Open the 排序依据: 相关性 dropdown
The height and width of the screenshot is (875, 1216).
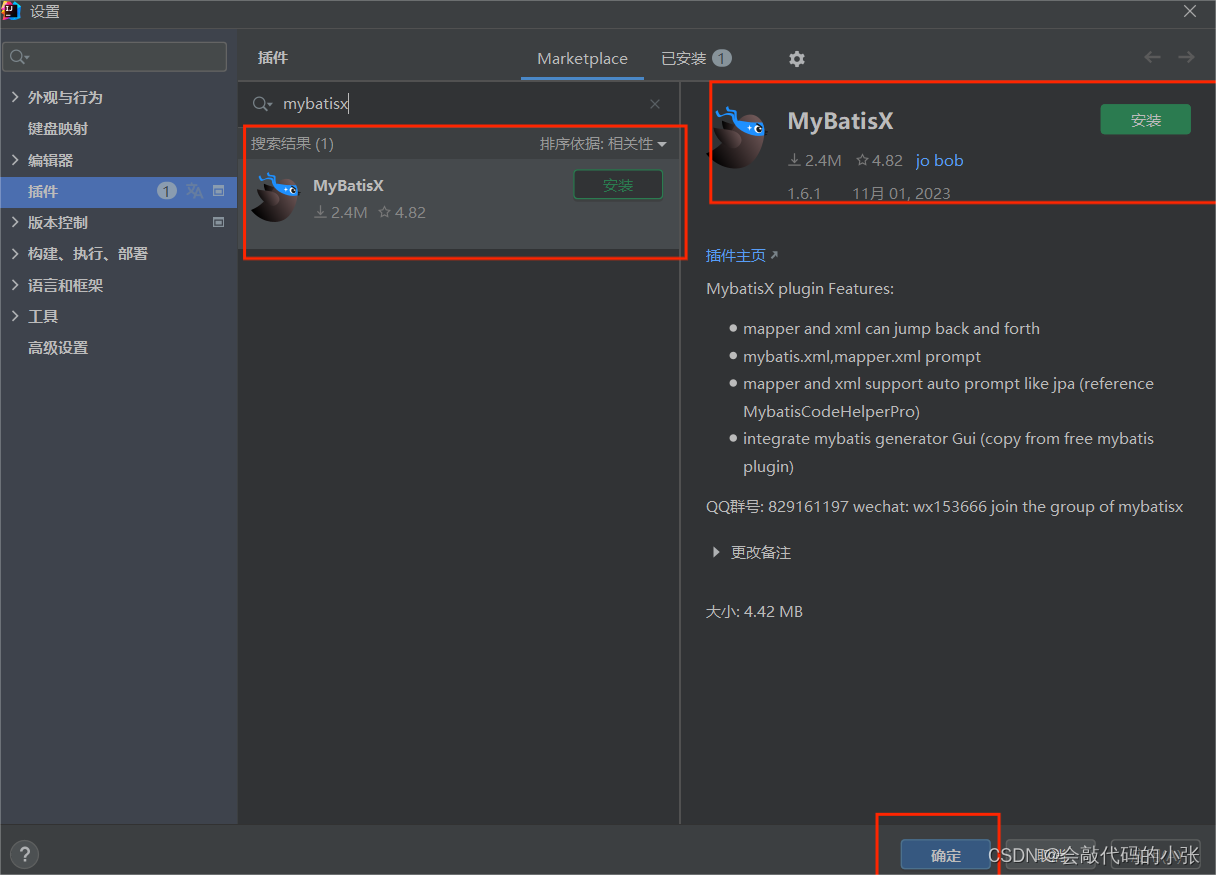point(603,144)
